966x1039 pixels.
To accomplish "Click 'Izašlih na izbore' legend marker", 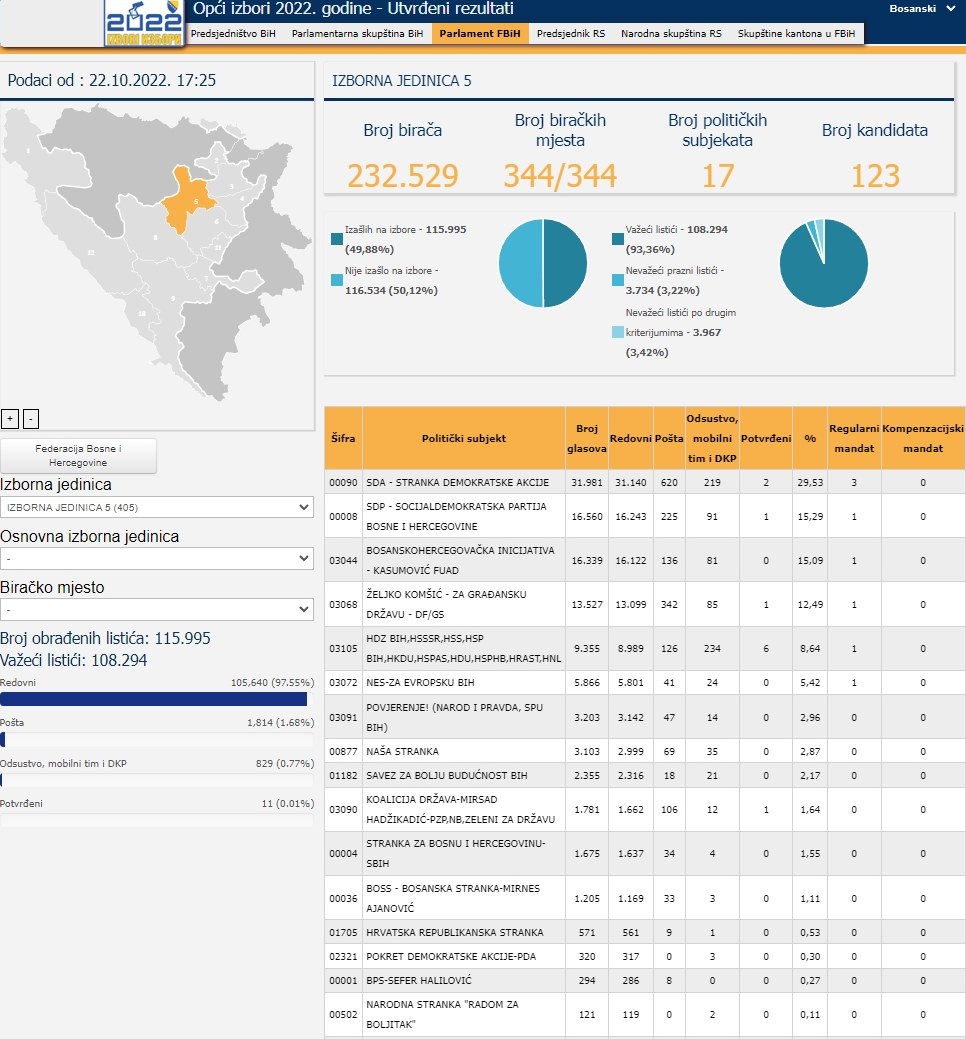I will 336,238.
